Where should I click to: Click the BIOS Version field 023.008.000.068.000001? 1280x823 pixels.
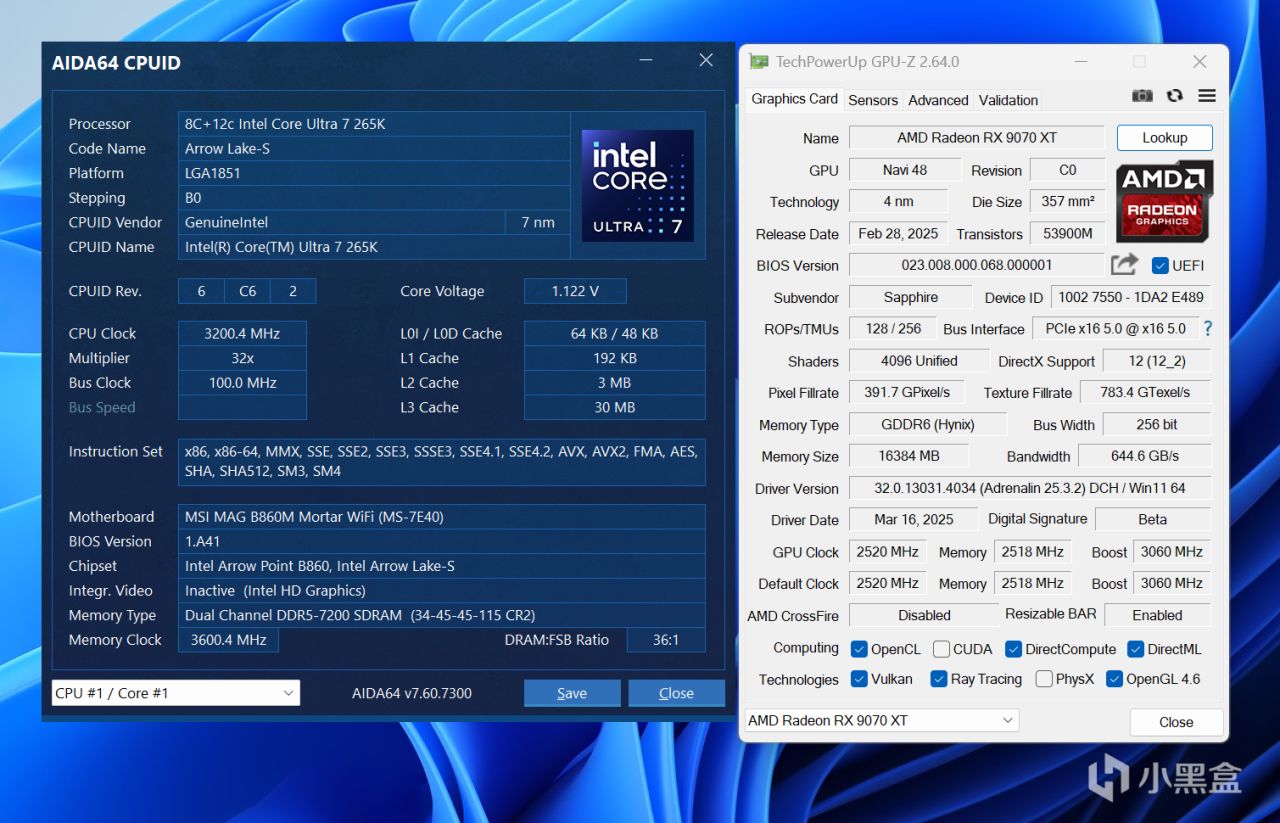coord(976,265)
